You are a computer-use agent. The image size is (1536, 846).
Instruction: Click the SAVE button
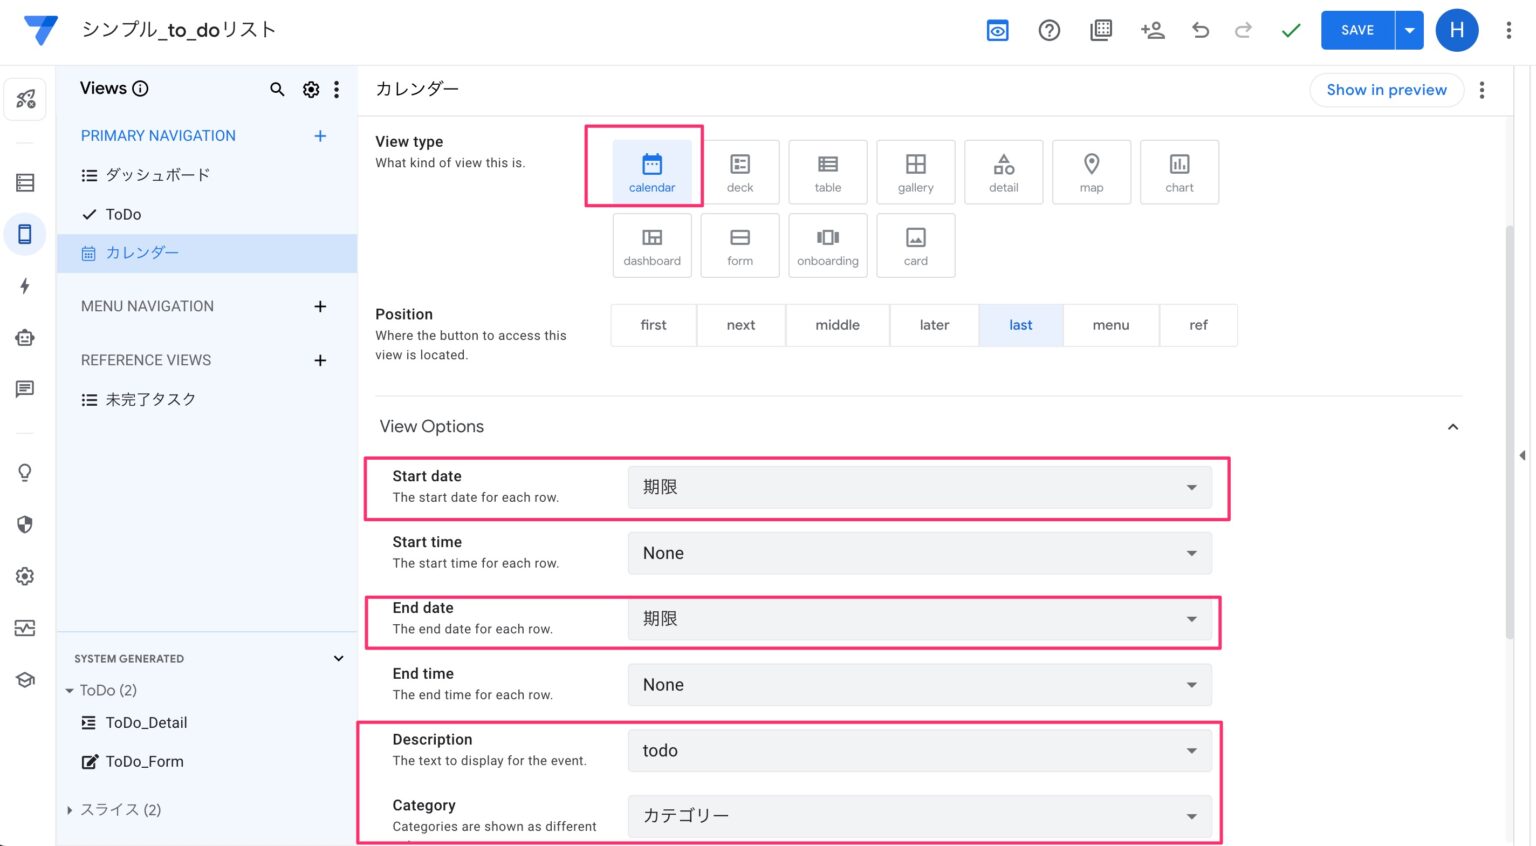point(1357,30)
